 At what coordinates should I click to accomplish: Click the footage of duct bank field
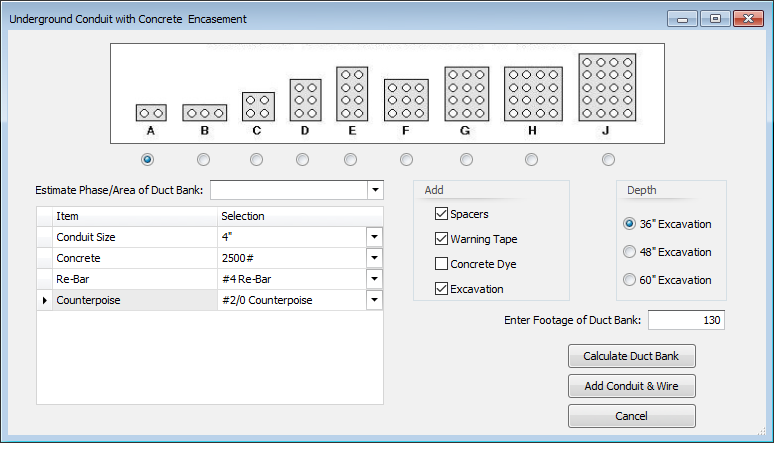[686, 320]
